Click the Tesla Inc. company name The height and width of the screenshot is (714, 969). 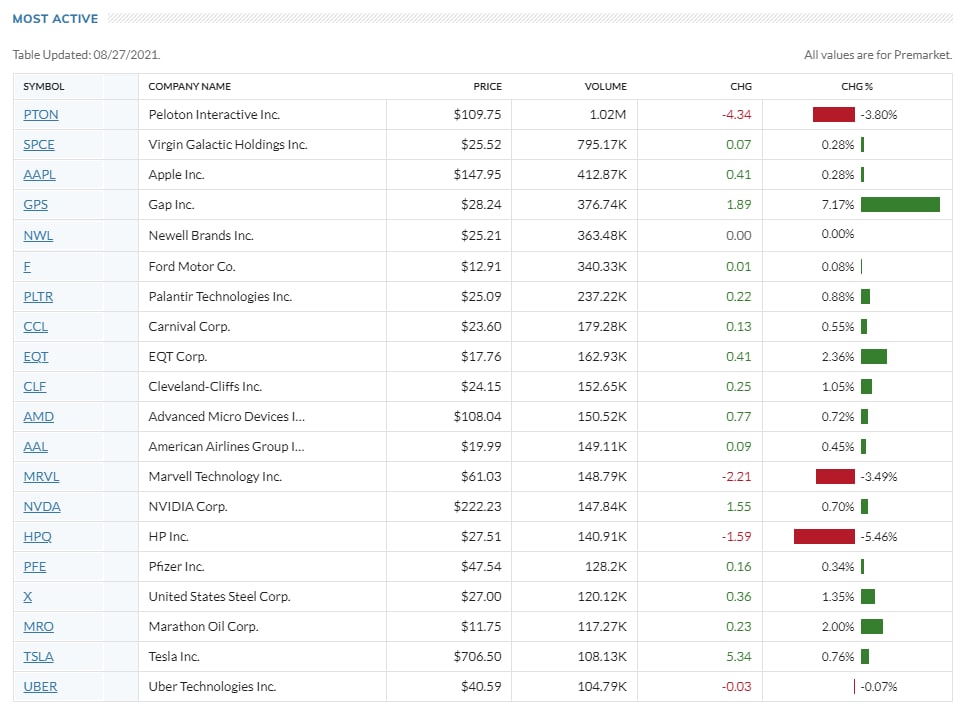pos(174,657)
